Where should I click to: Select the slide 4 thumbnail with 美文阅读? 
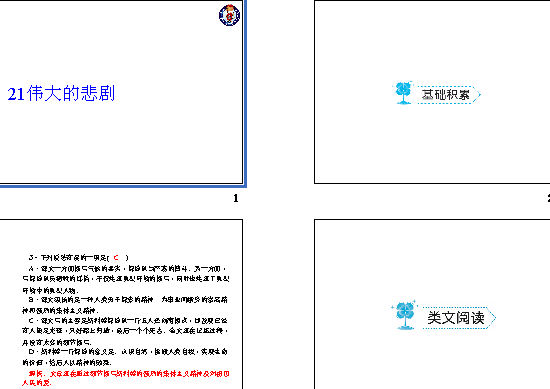tap(432, 304)
